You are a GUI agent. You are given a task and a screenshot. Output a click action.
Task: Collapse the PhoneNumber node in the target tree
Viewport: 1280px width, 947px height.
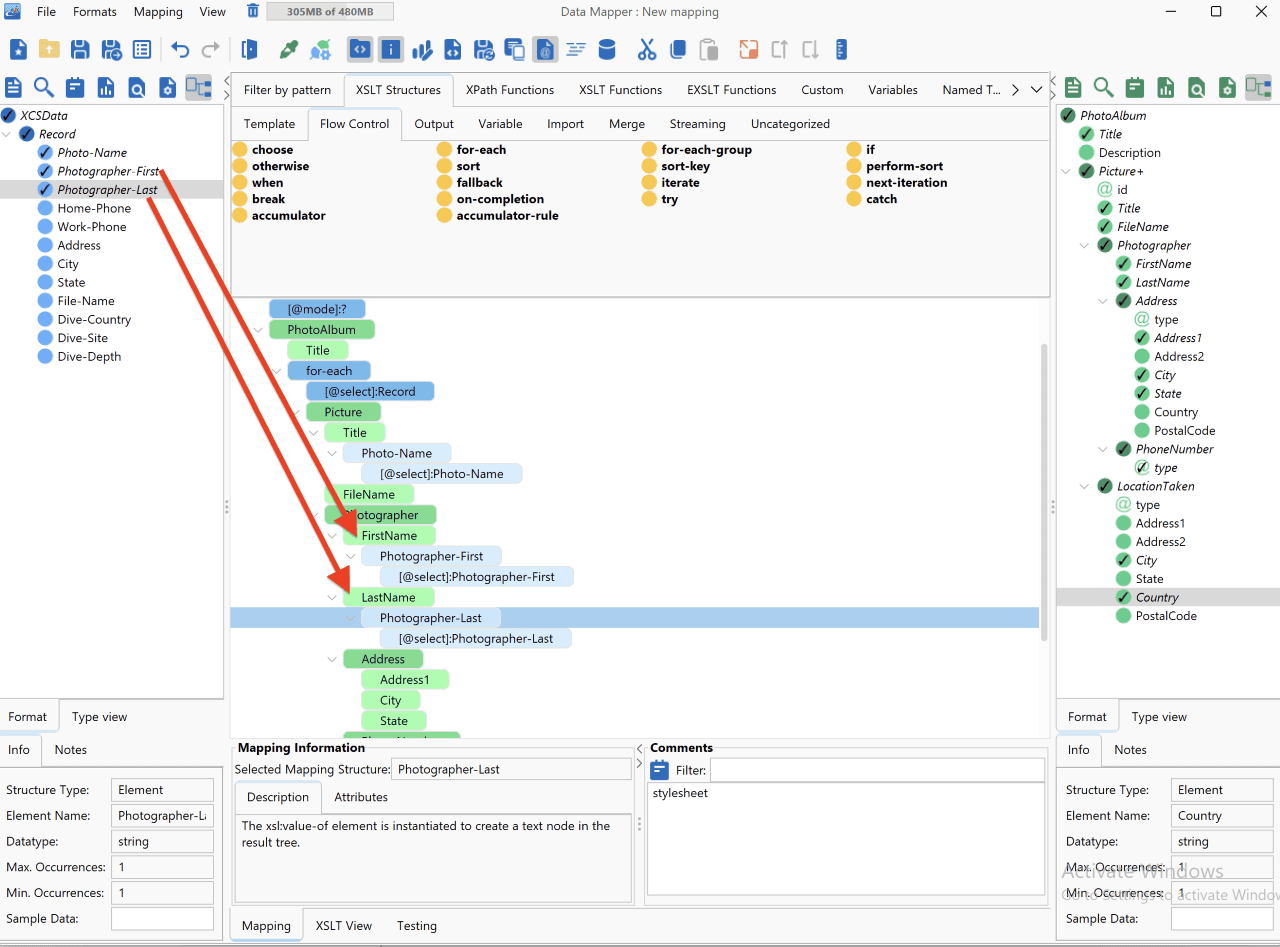pyautogui.click(x=1105, y=449)
